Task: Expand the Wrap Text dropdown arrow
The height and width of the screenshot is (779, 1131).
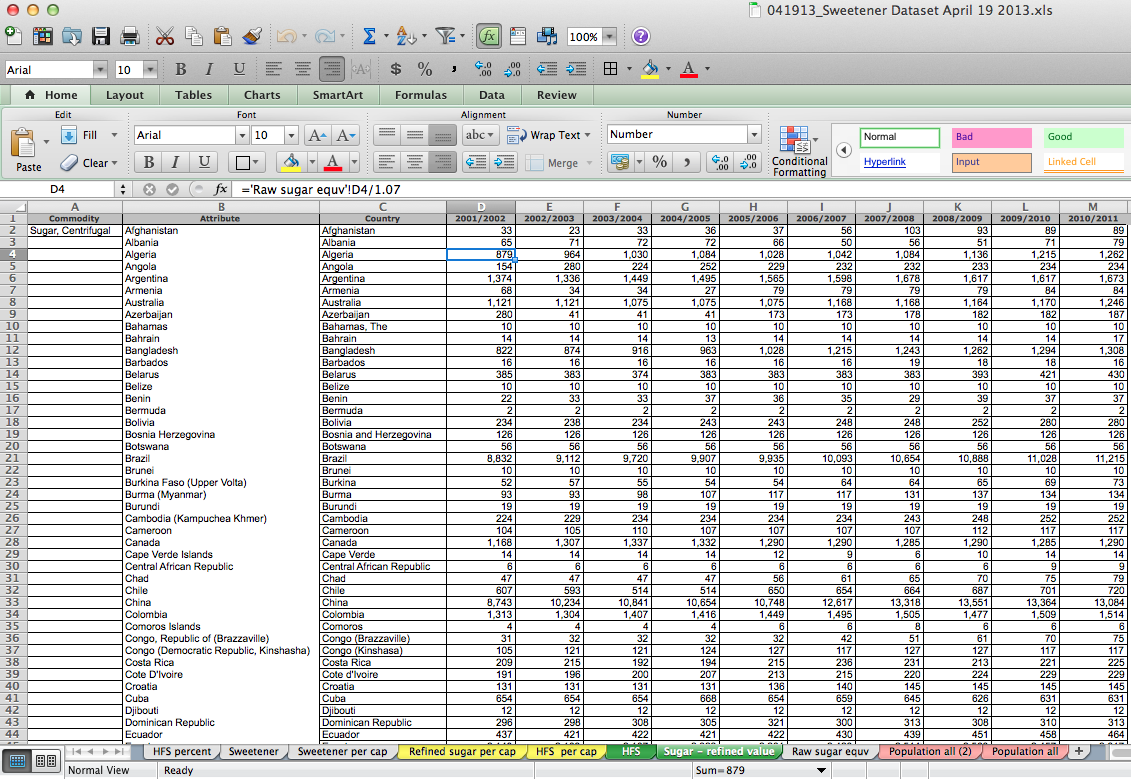Action: coord(588,135)
